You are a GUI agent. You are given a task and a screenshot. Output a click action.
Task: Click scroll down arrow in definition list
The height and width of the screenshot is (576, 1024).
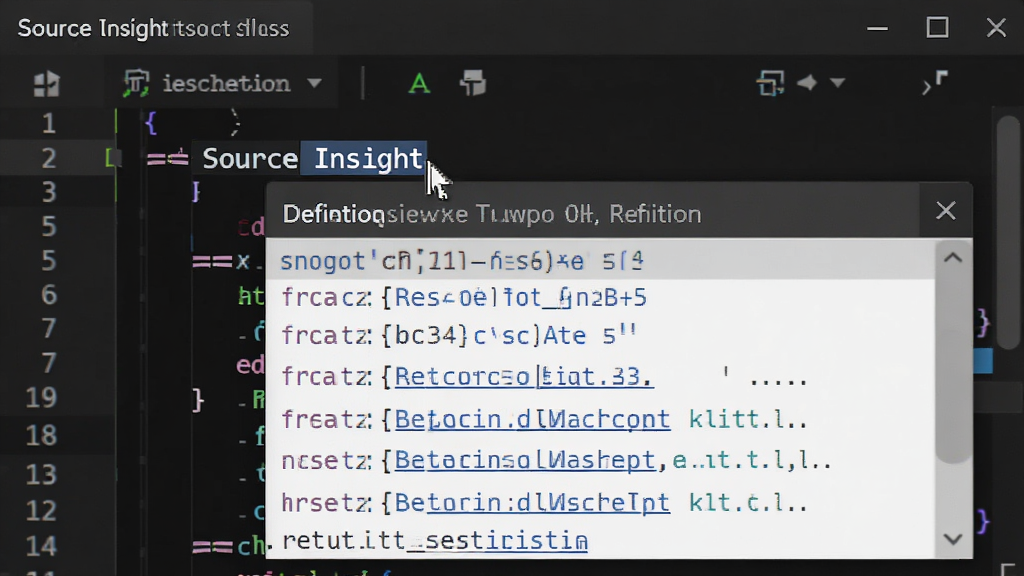(953, 539)
